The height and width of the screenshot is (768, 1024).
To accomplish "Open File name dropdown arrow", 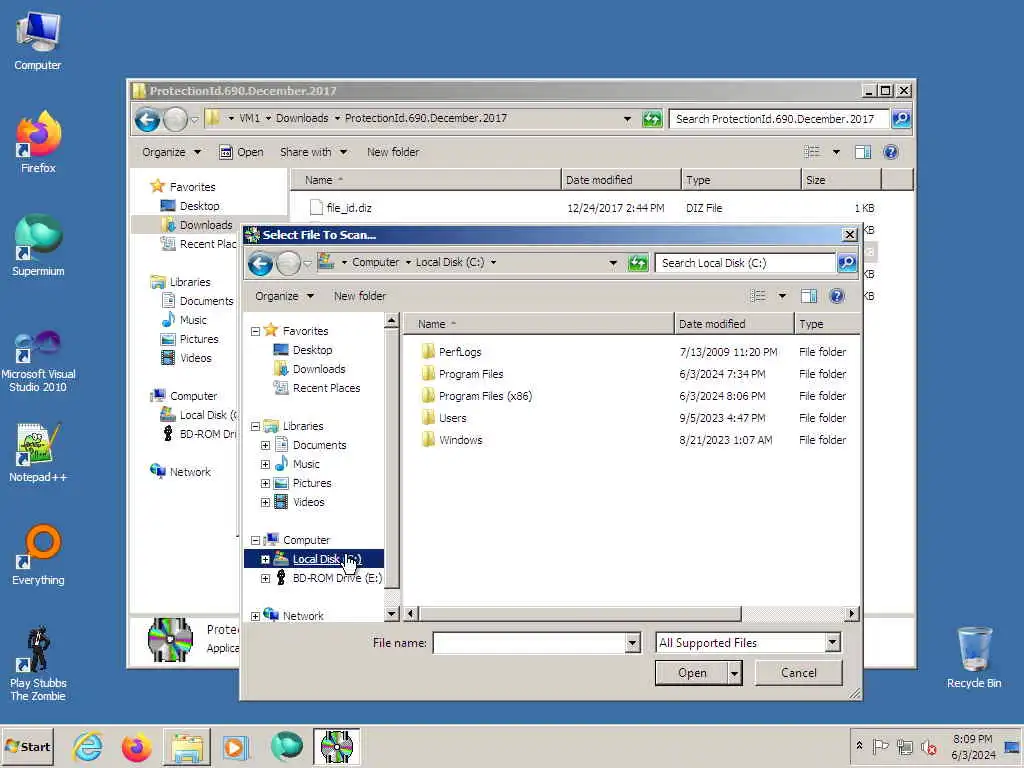I will point(632,643).
